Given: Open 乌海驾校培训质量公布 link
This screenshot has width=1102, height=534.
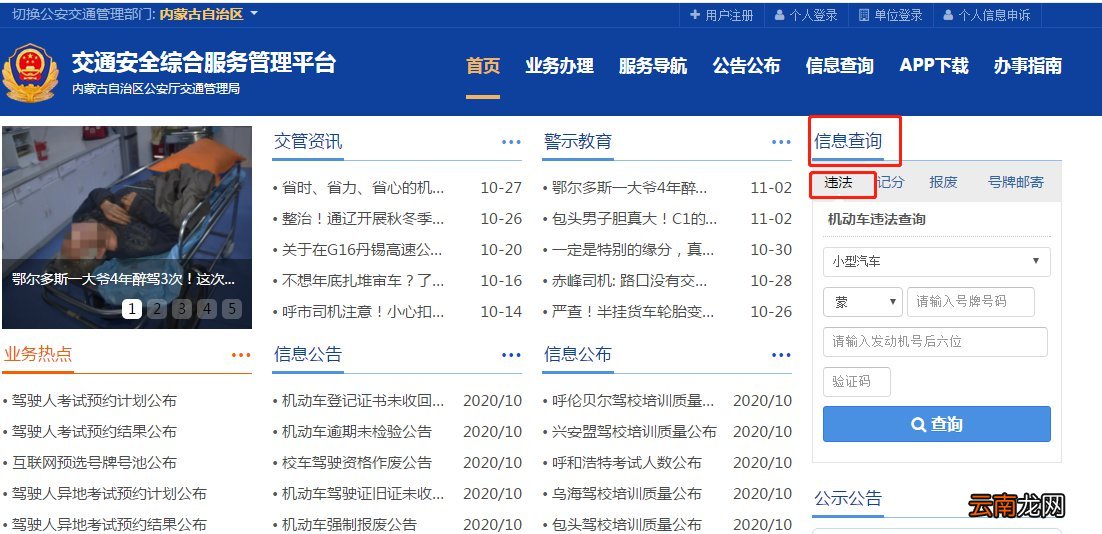Looking at the screenshot, I should click(x=626, y=493).
